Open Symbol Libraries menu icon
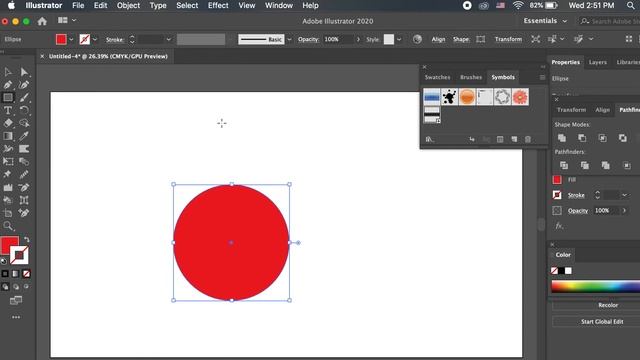This screenshot has height=360, width=640. click(429, 140)
